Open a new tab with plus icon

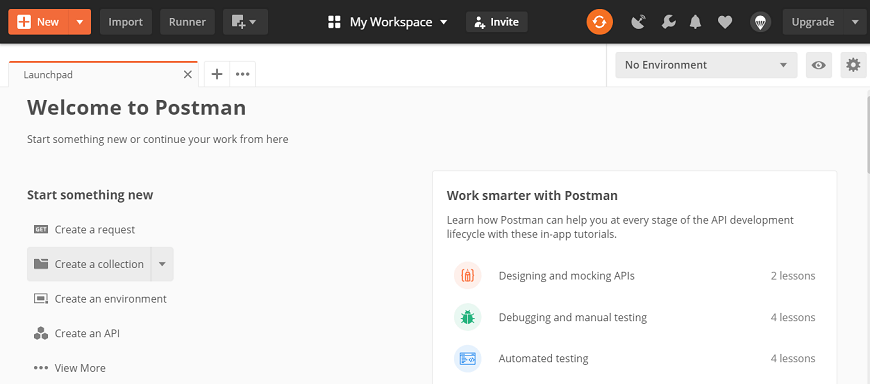point(218,74)
